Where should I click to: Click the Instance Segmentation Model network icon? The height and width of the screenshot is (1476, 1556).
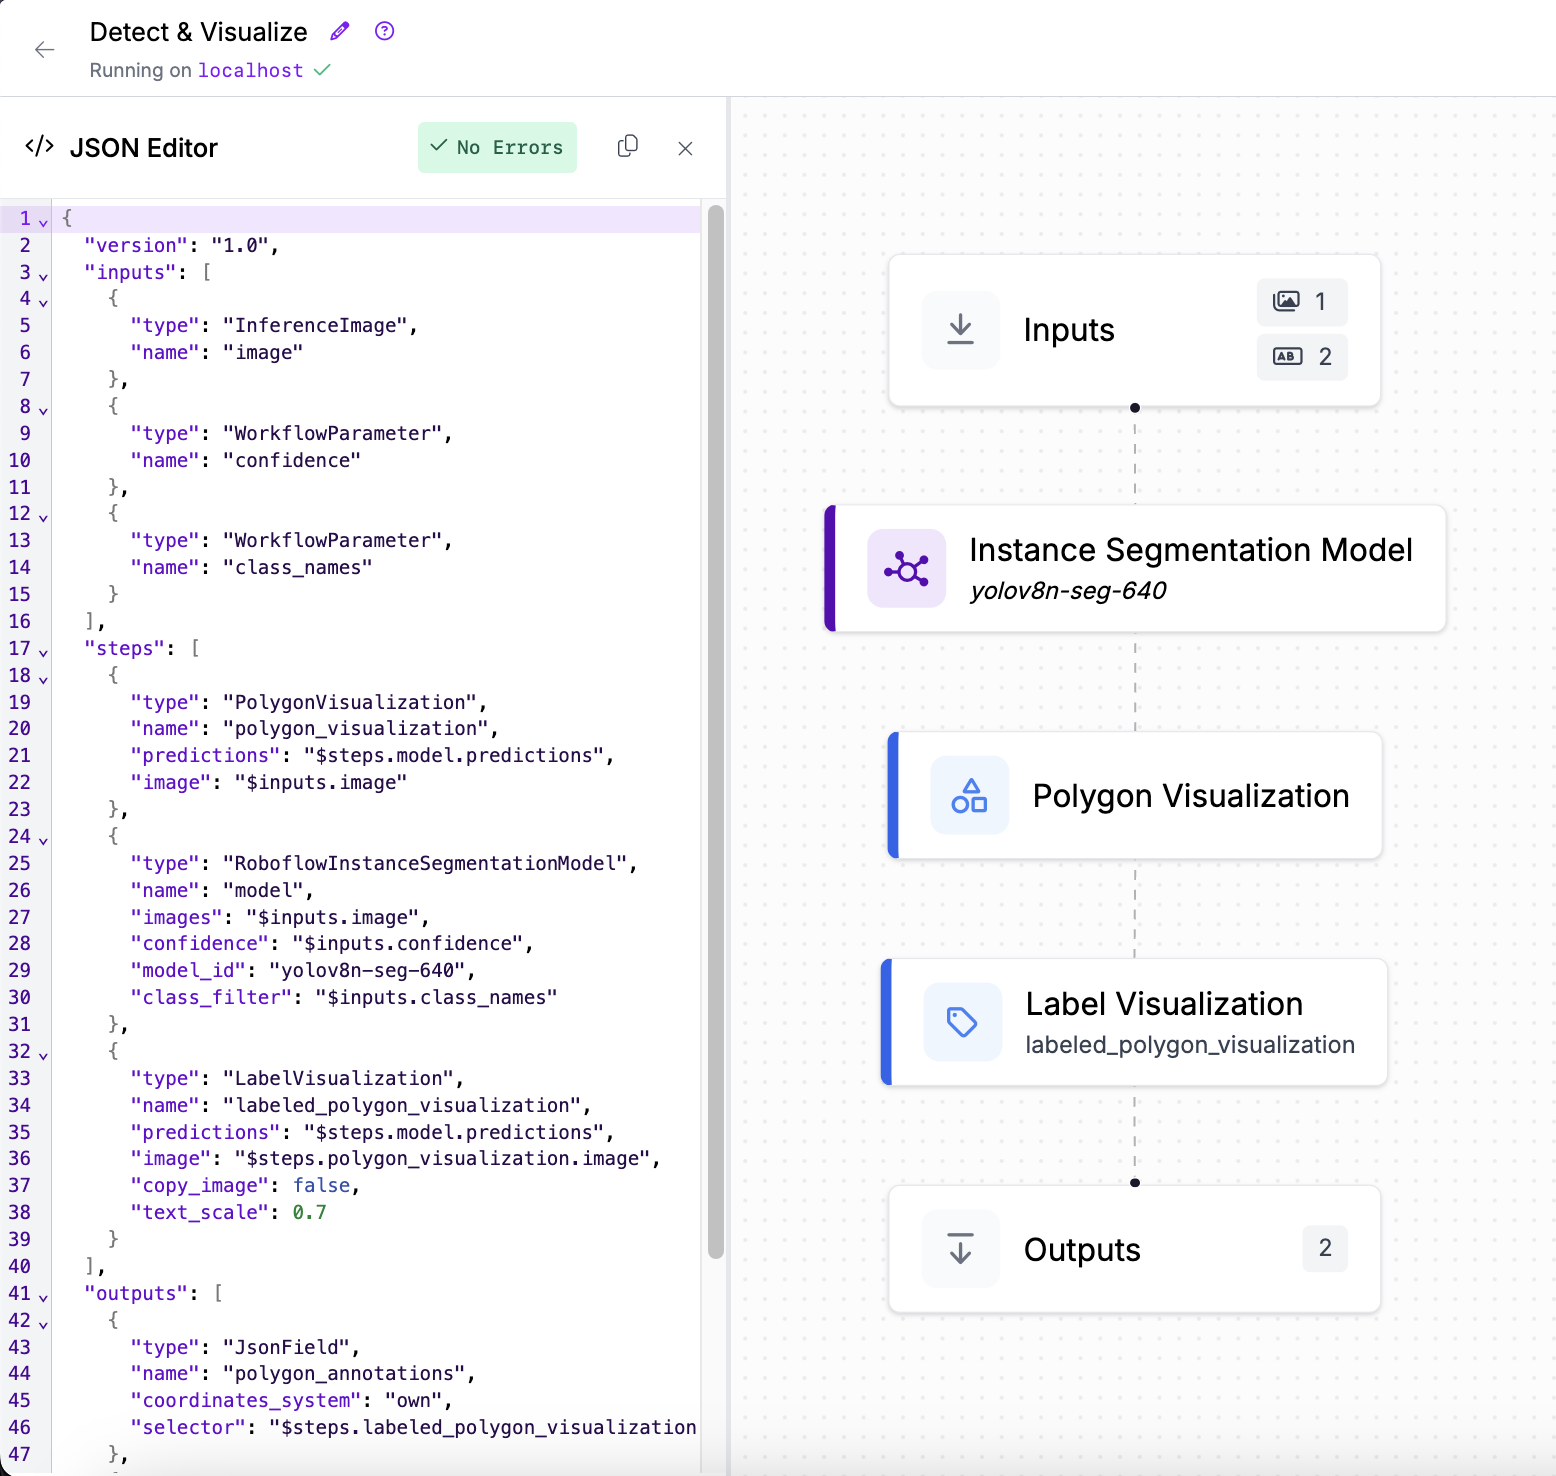[906, 569]
